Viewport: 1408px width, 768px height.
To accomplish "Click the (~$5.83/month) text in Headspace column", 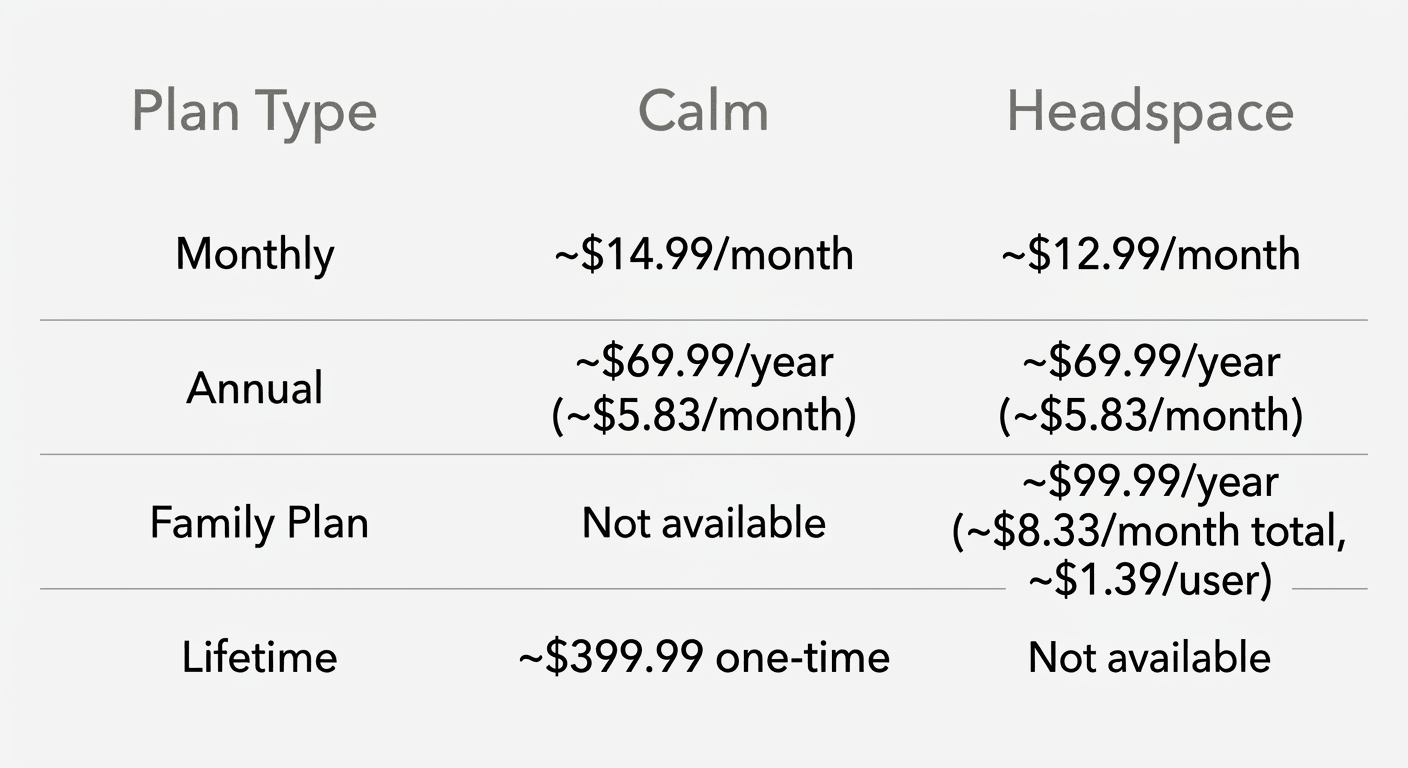I will pos(1150,414).
